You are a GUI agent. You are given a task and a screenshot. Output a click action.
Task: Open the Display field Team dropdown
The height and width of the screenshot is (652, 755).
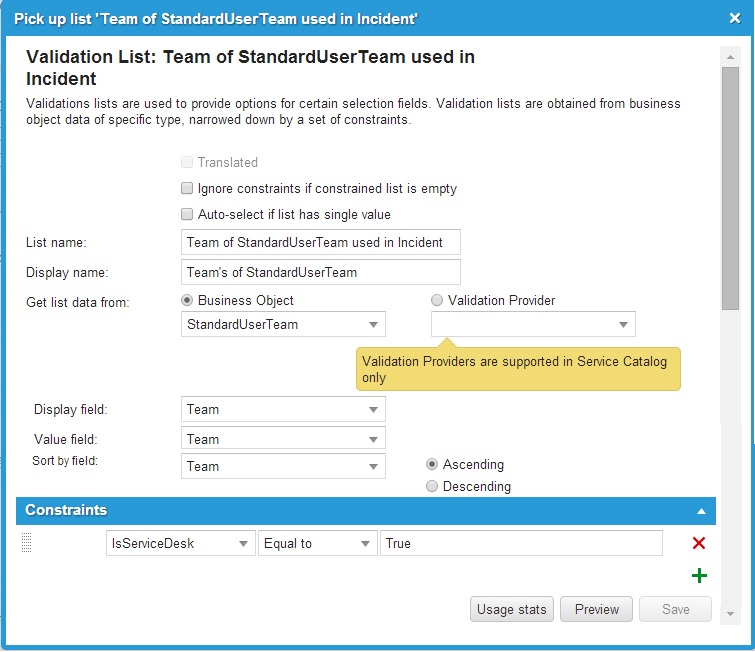pyautogui.click(x=283, y=409)
